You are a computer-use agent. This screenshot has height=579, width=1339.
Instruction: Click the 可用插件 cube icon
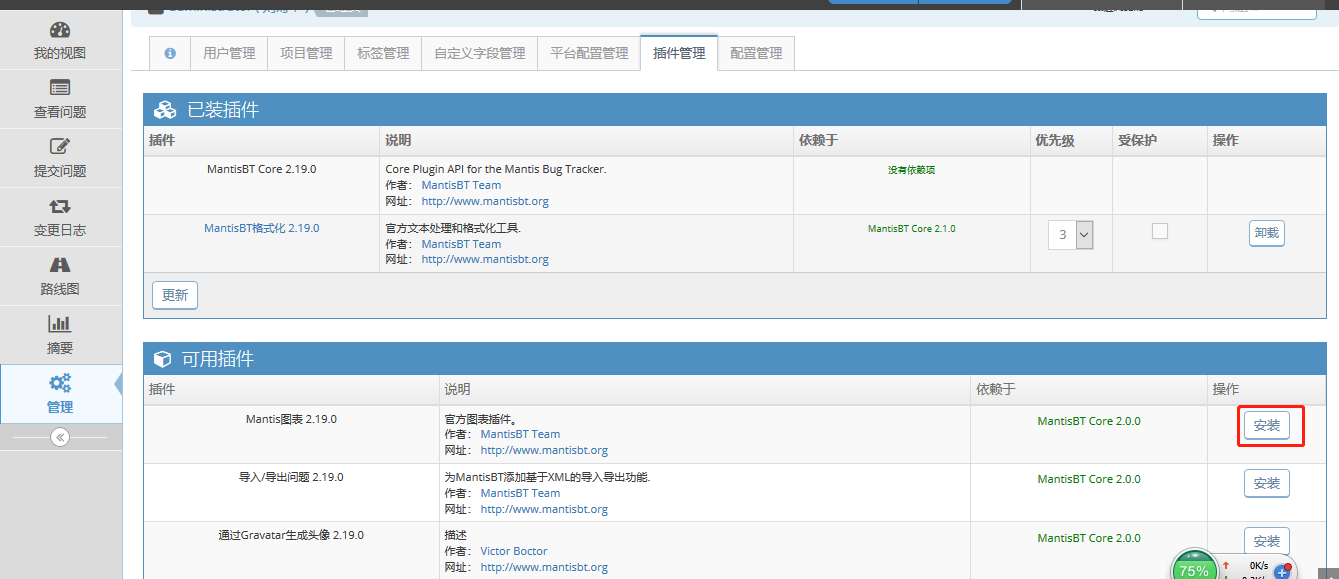click(x=162, y=359)
